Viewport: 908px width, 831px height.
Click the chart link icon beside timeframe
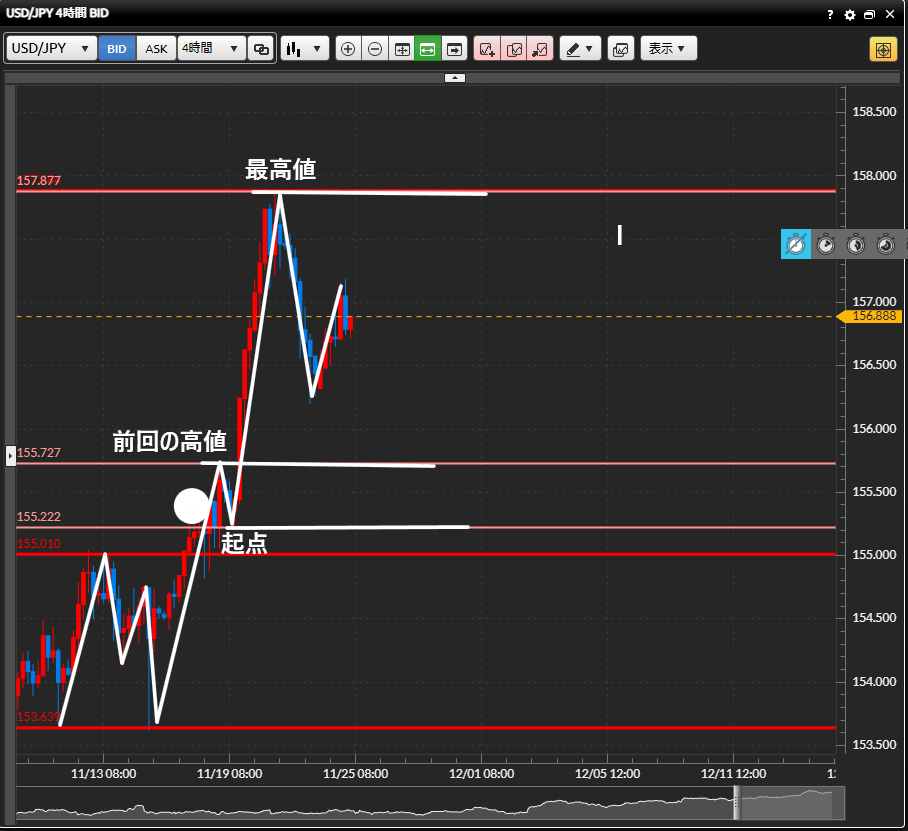(262, 49)
